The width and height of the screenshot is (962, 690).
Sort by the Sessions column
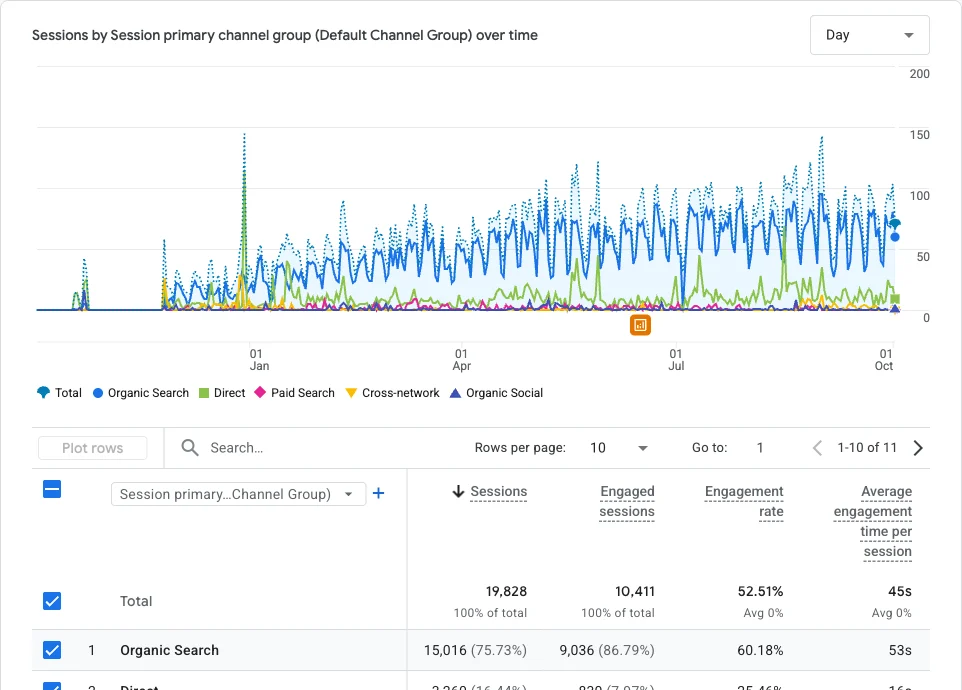tap(499, 492)
